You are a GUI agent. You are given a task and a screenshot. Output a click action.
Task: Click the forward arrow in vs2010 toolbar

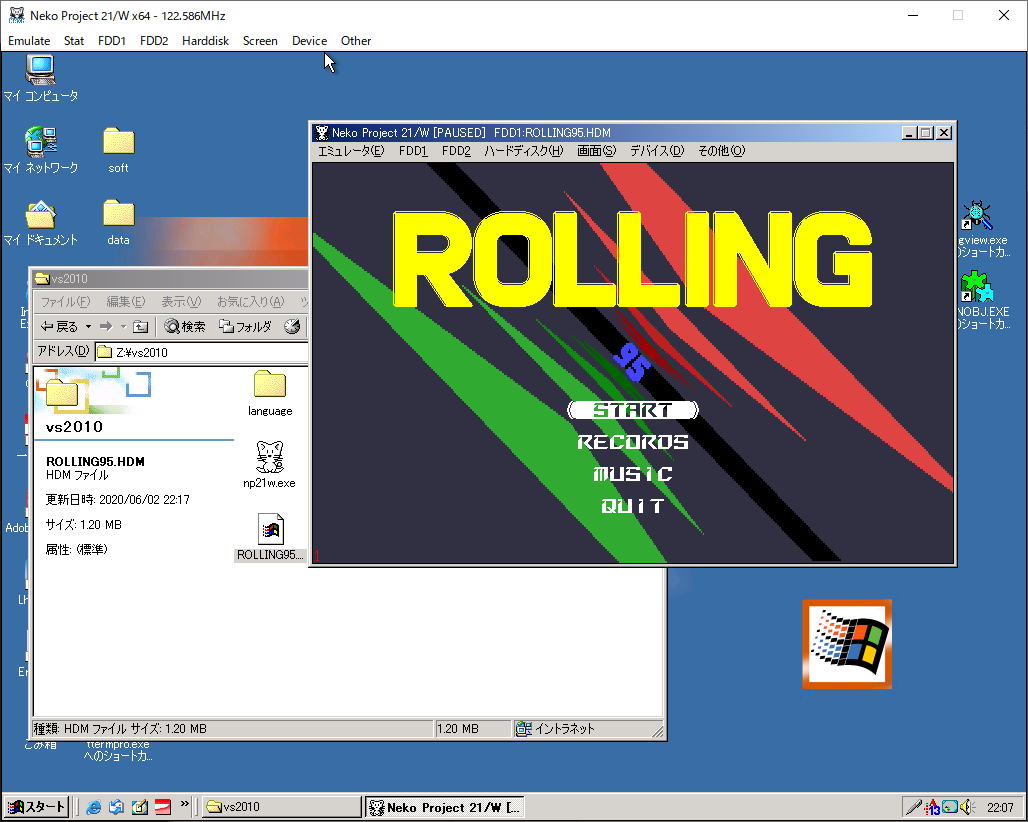coord(106,326)
